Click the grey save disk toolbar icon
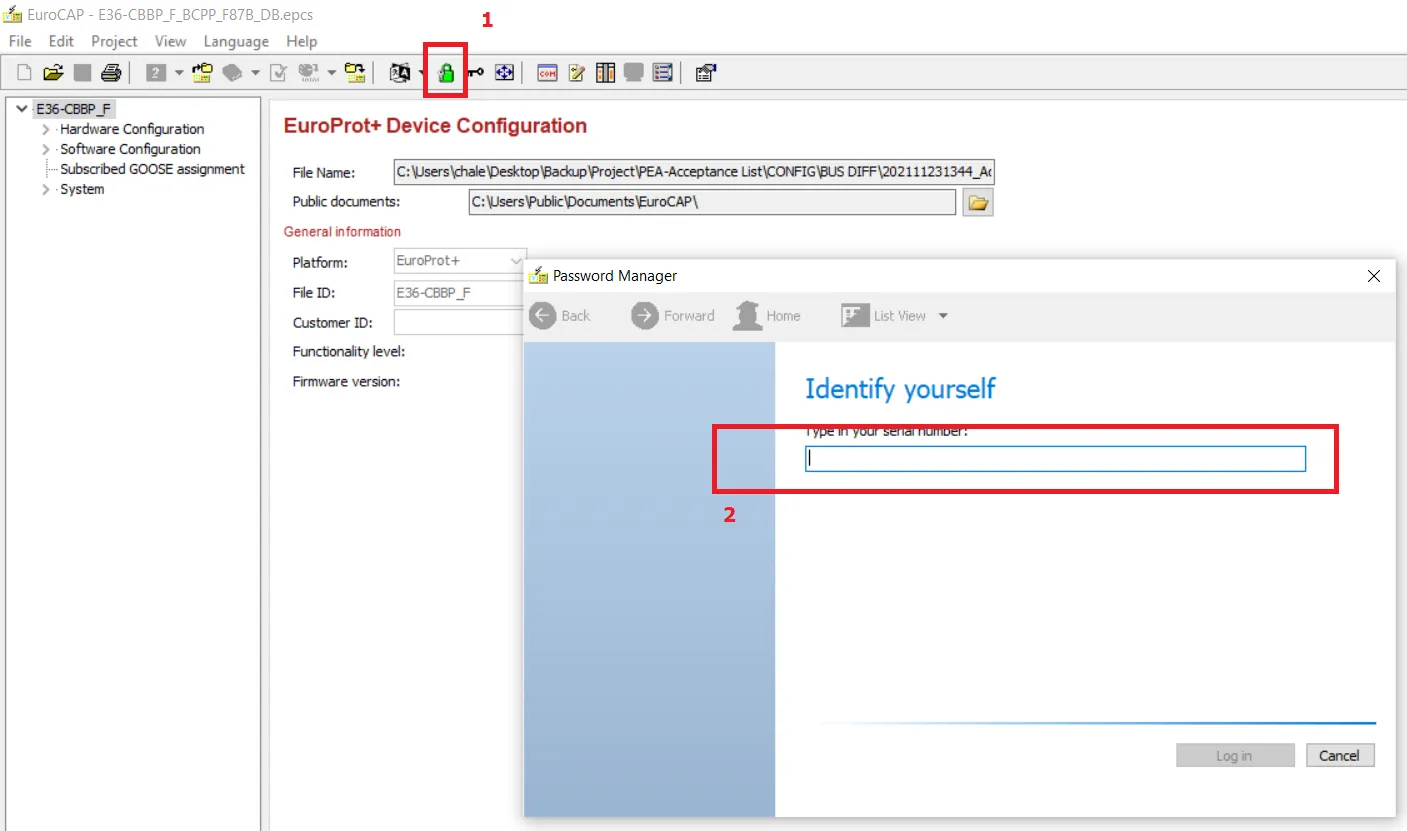 82,72
